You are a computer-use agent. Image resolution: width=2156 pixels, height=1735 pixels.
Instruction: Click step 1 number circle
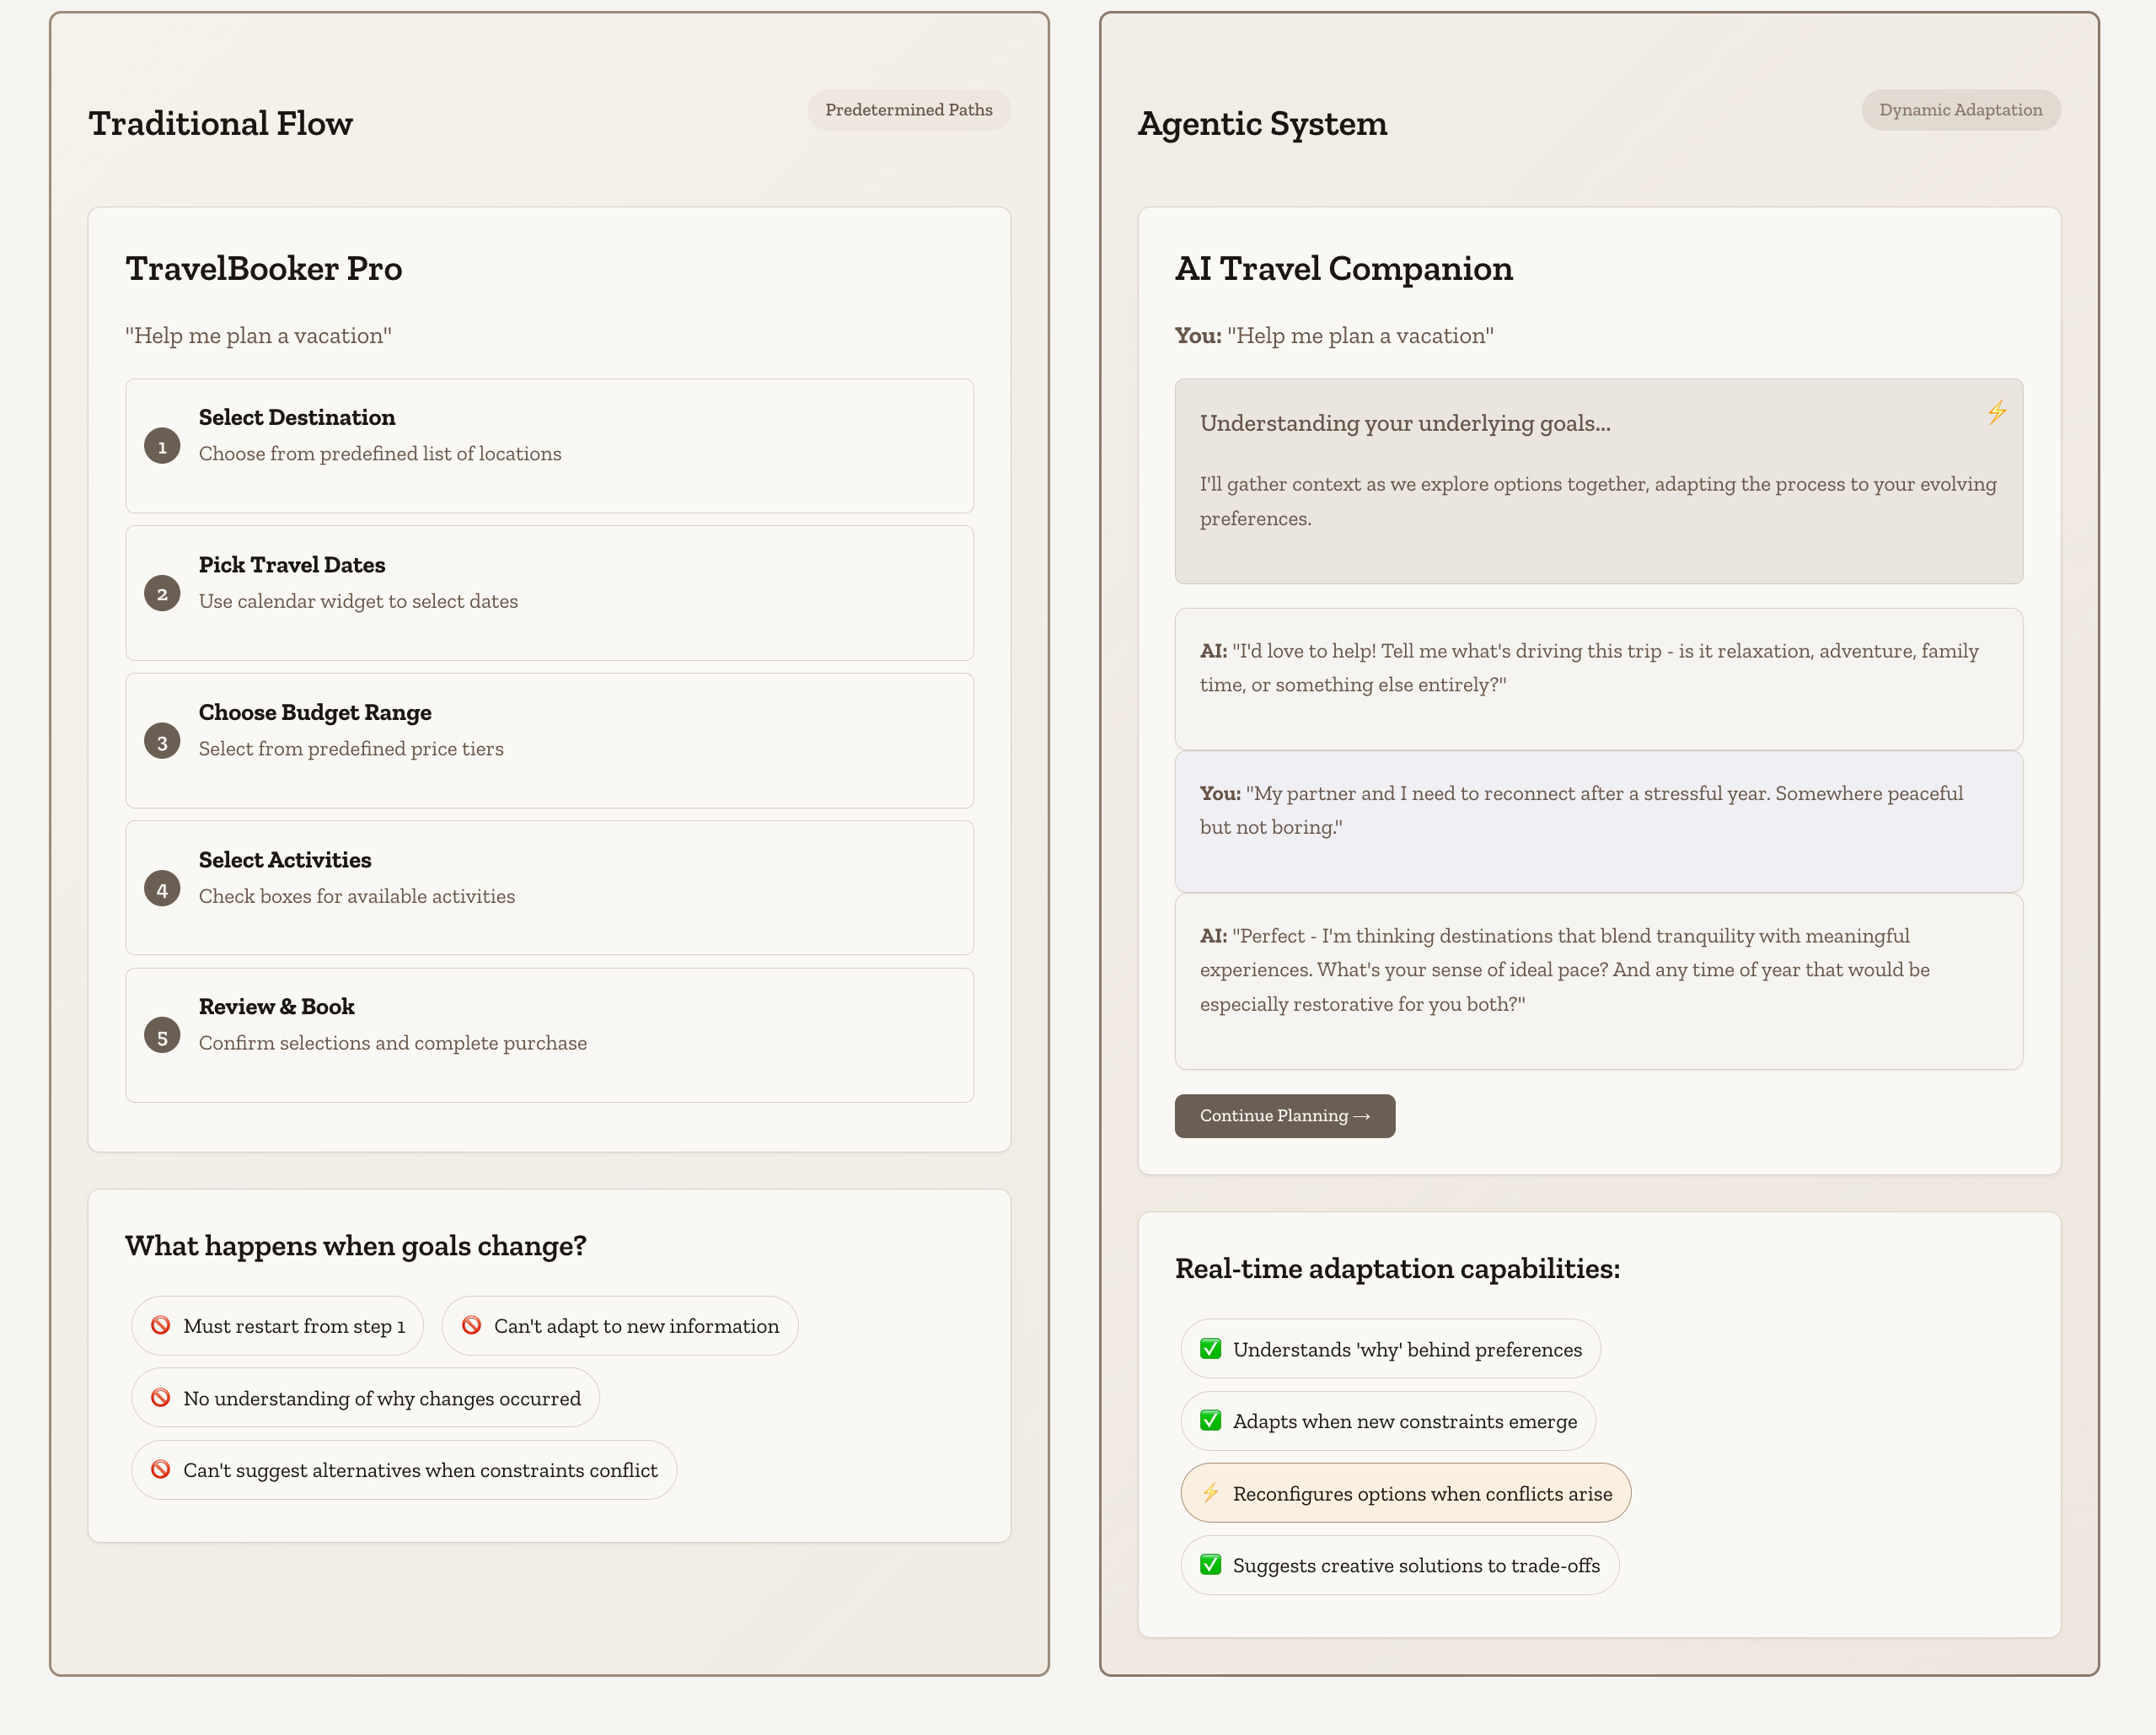pos(162,446)
